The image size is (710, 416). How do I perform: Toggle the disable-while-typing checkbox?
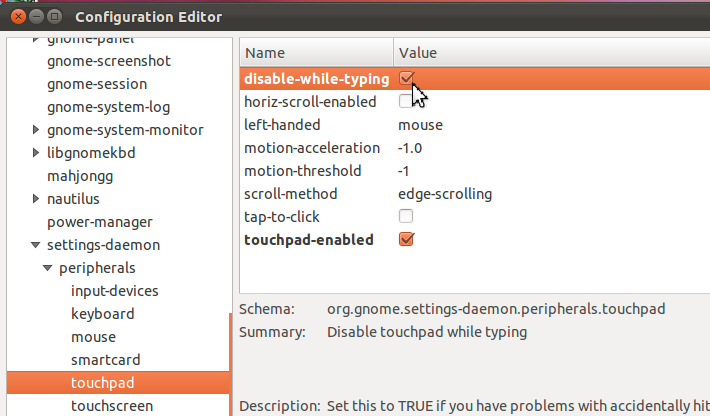point(406,78)
